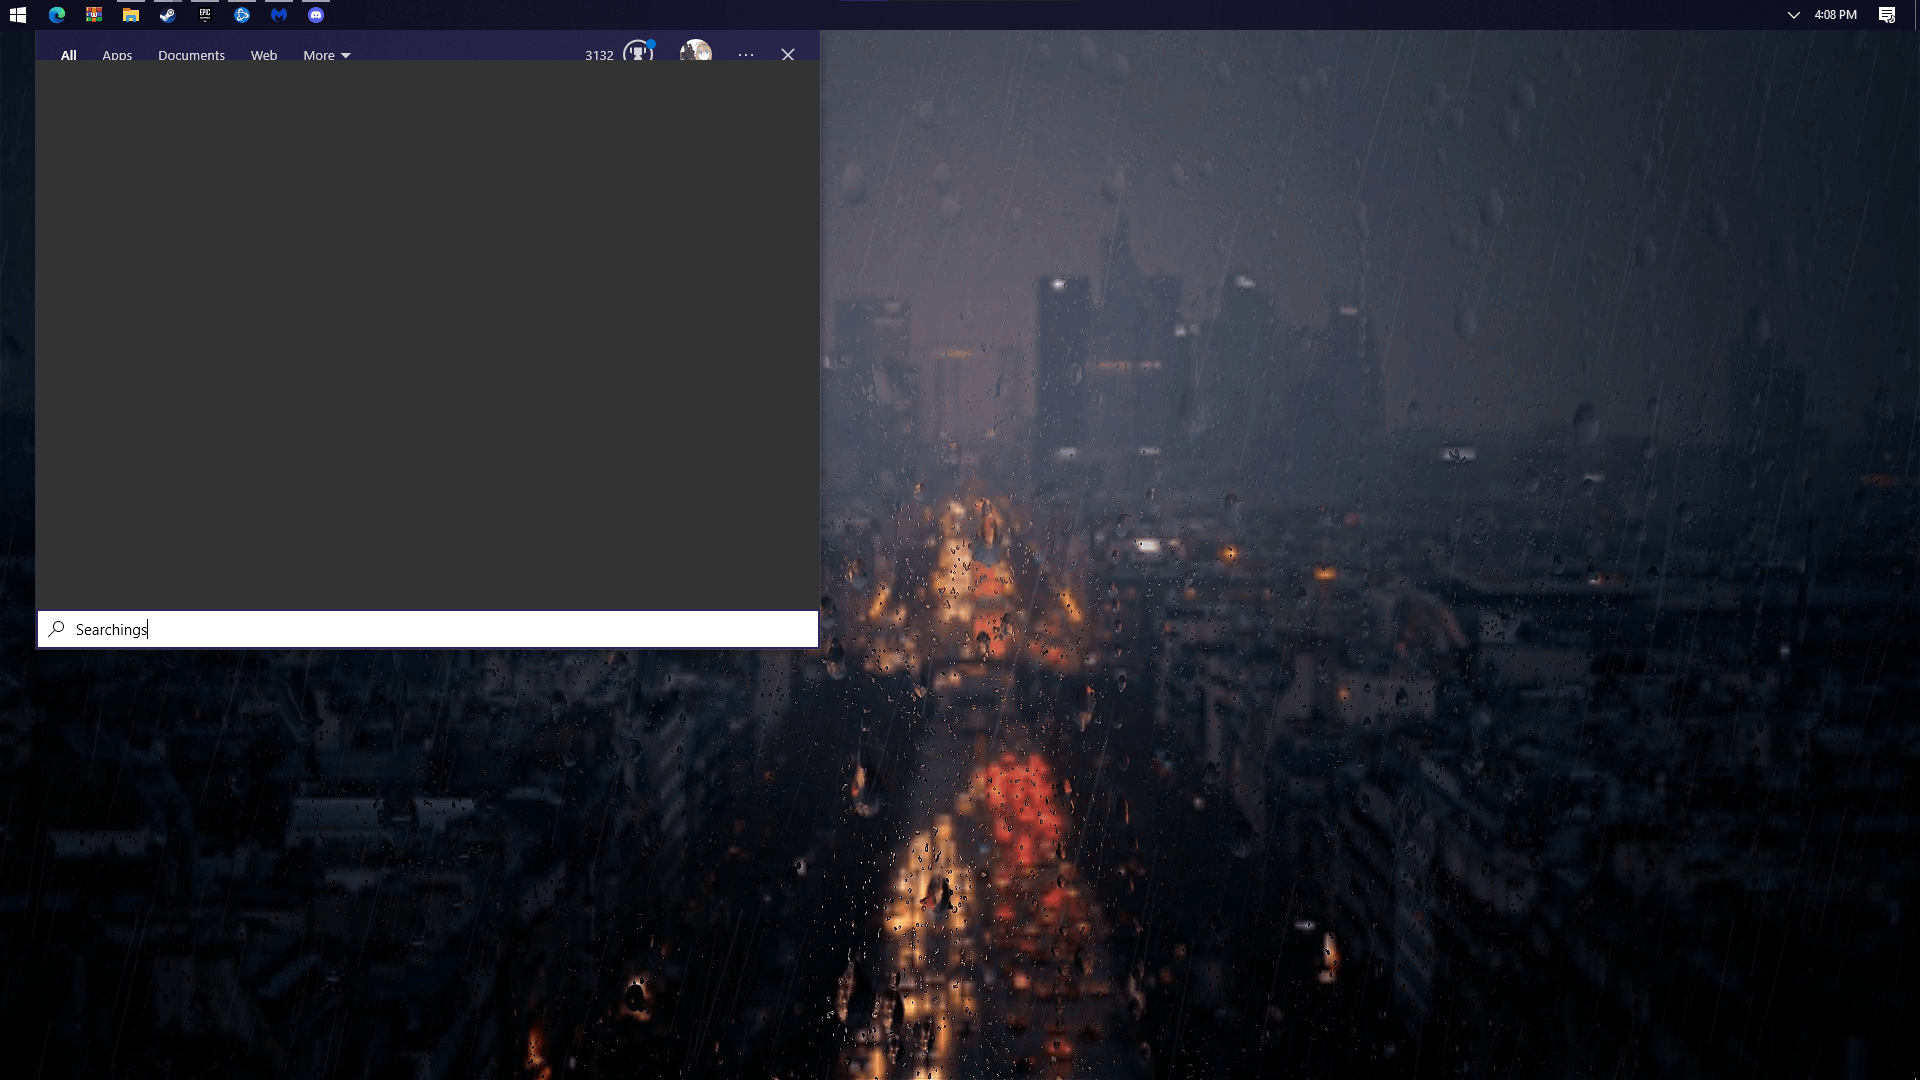1920x1080 pixels.
Task: Open Battle.net from the taskbar
Action: 242,15
